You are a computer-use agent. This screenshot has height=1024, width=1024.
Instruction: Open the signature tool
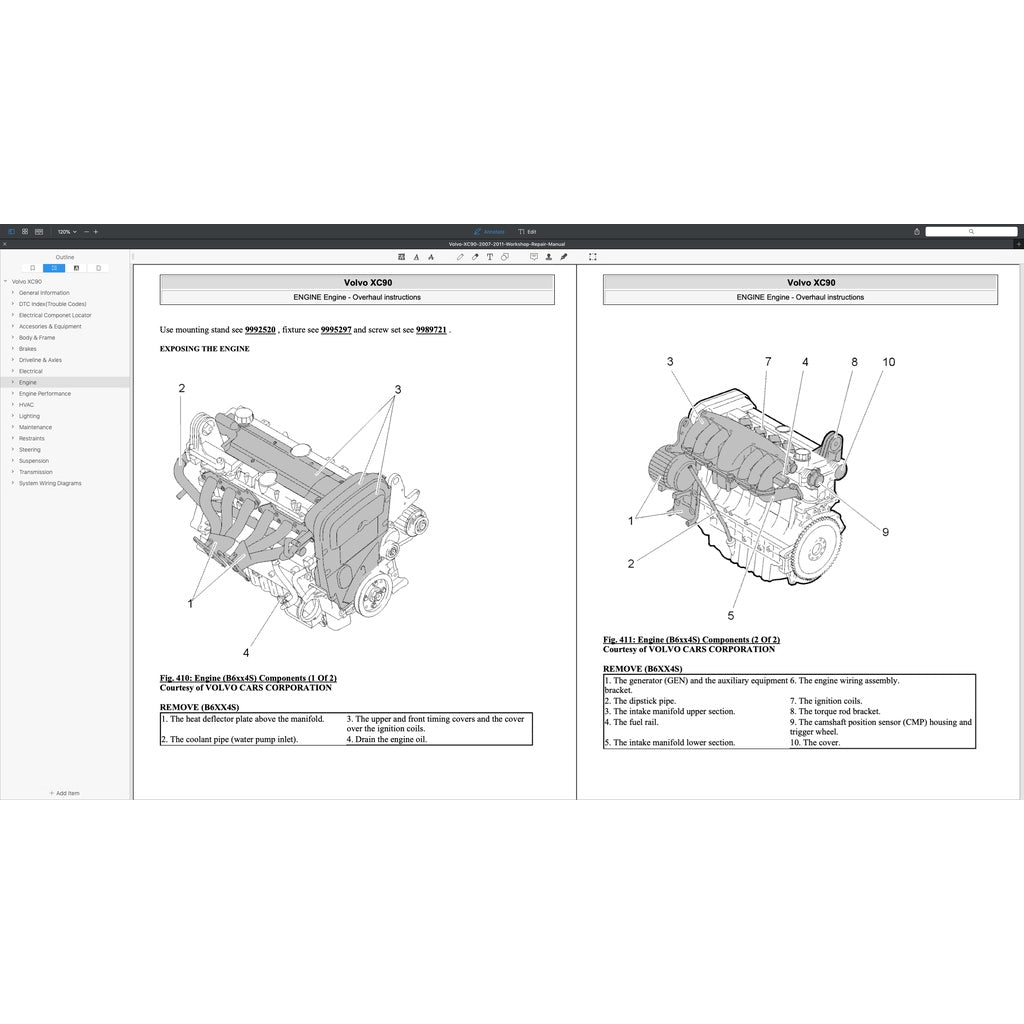pos(563,257)
